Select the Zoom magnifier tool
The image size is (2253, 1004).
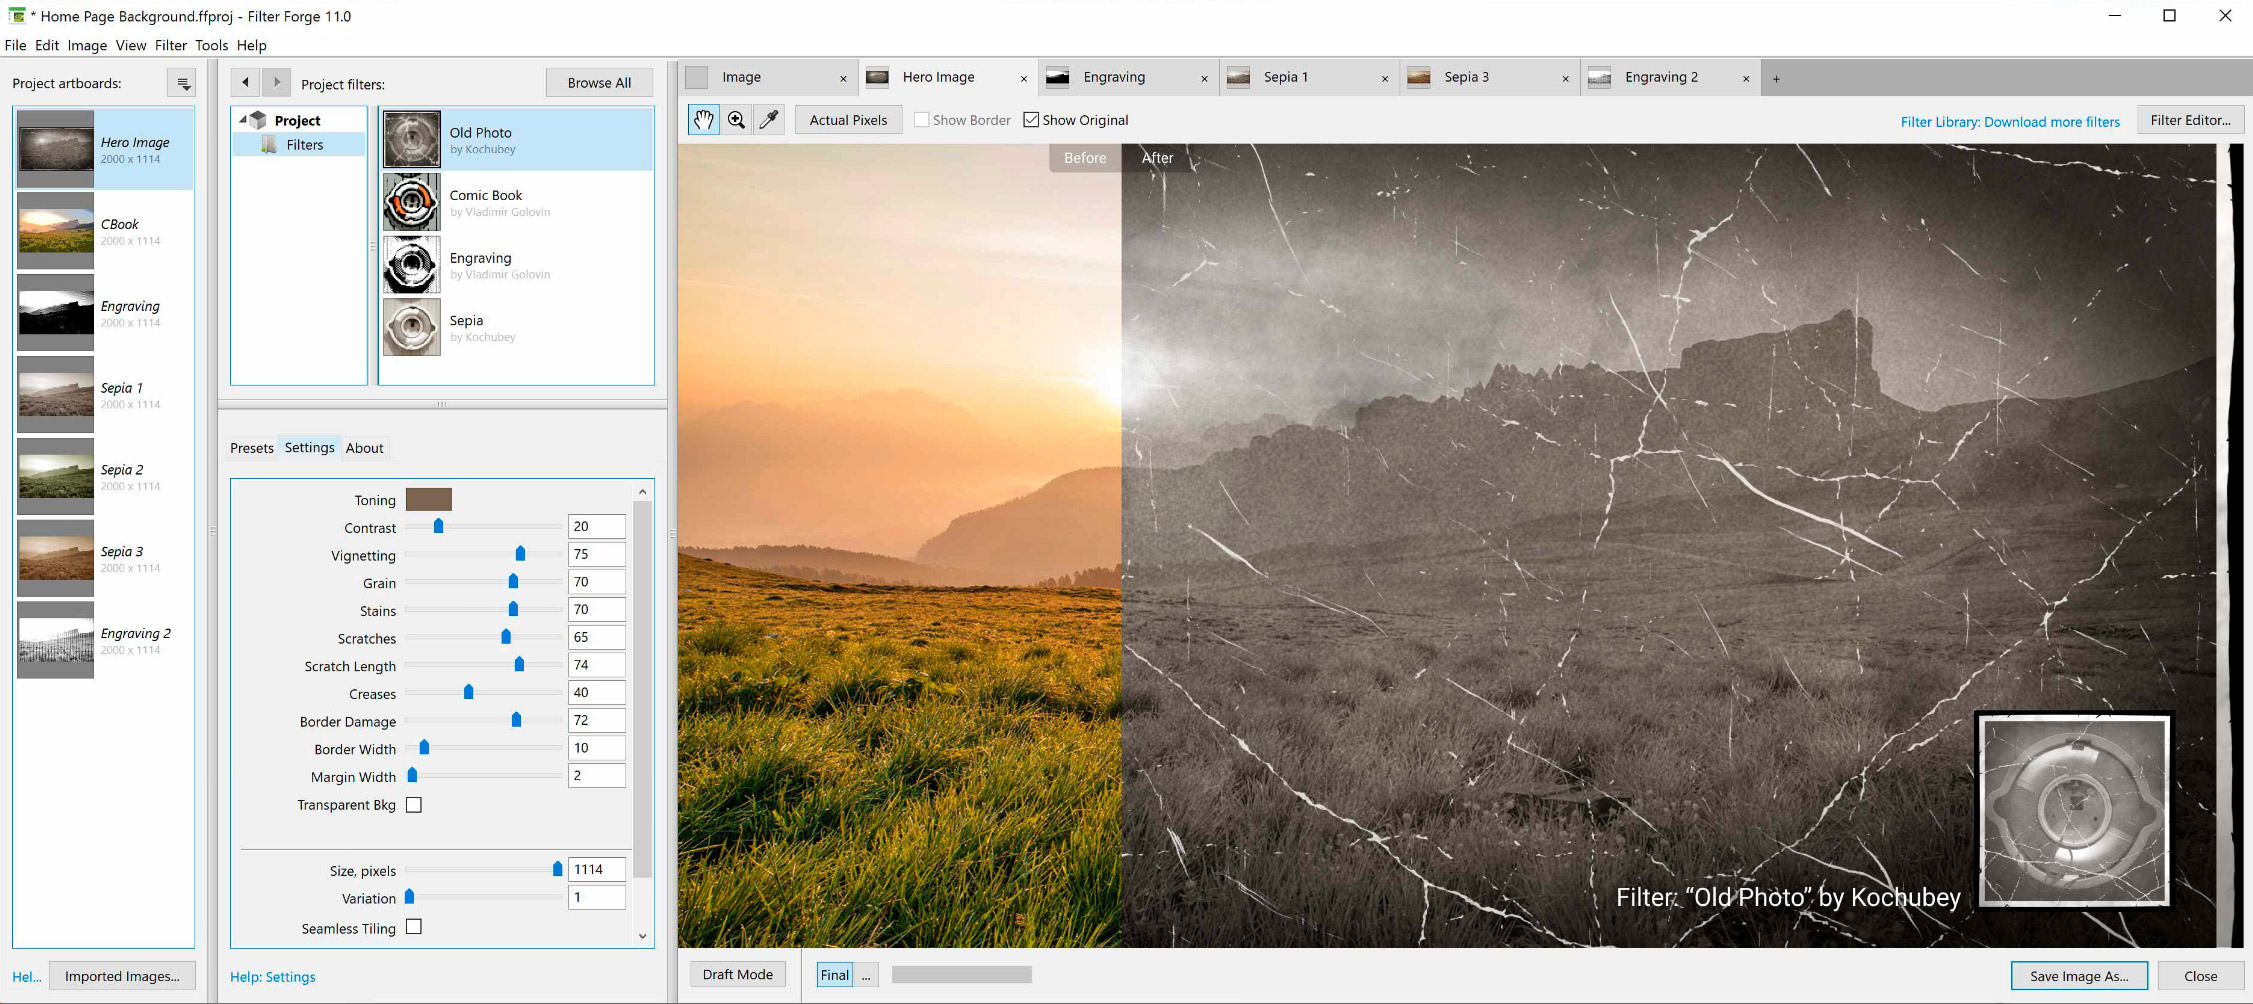click(737, 120)
